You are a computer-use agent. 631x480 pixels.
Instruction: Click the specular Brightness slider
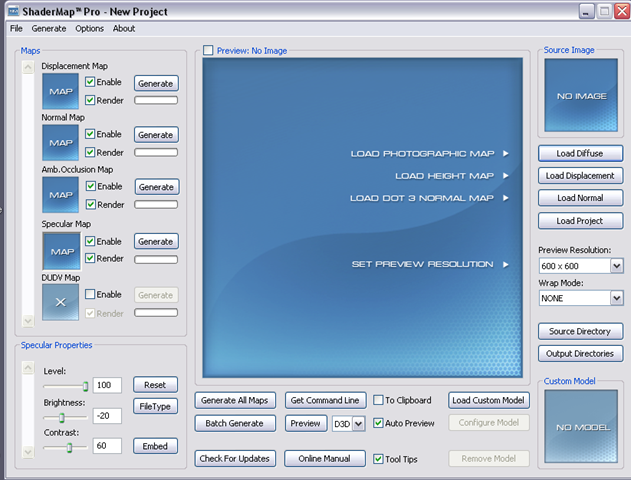coord(62,417)
